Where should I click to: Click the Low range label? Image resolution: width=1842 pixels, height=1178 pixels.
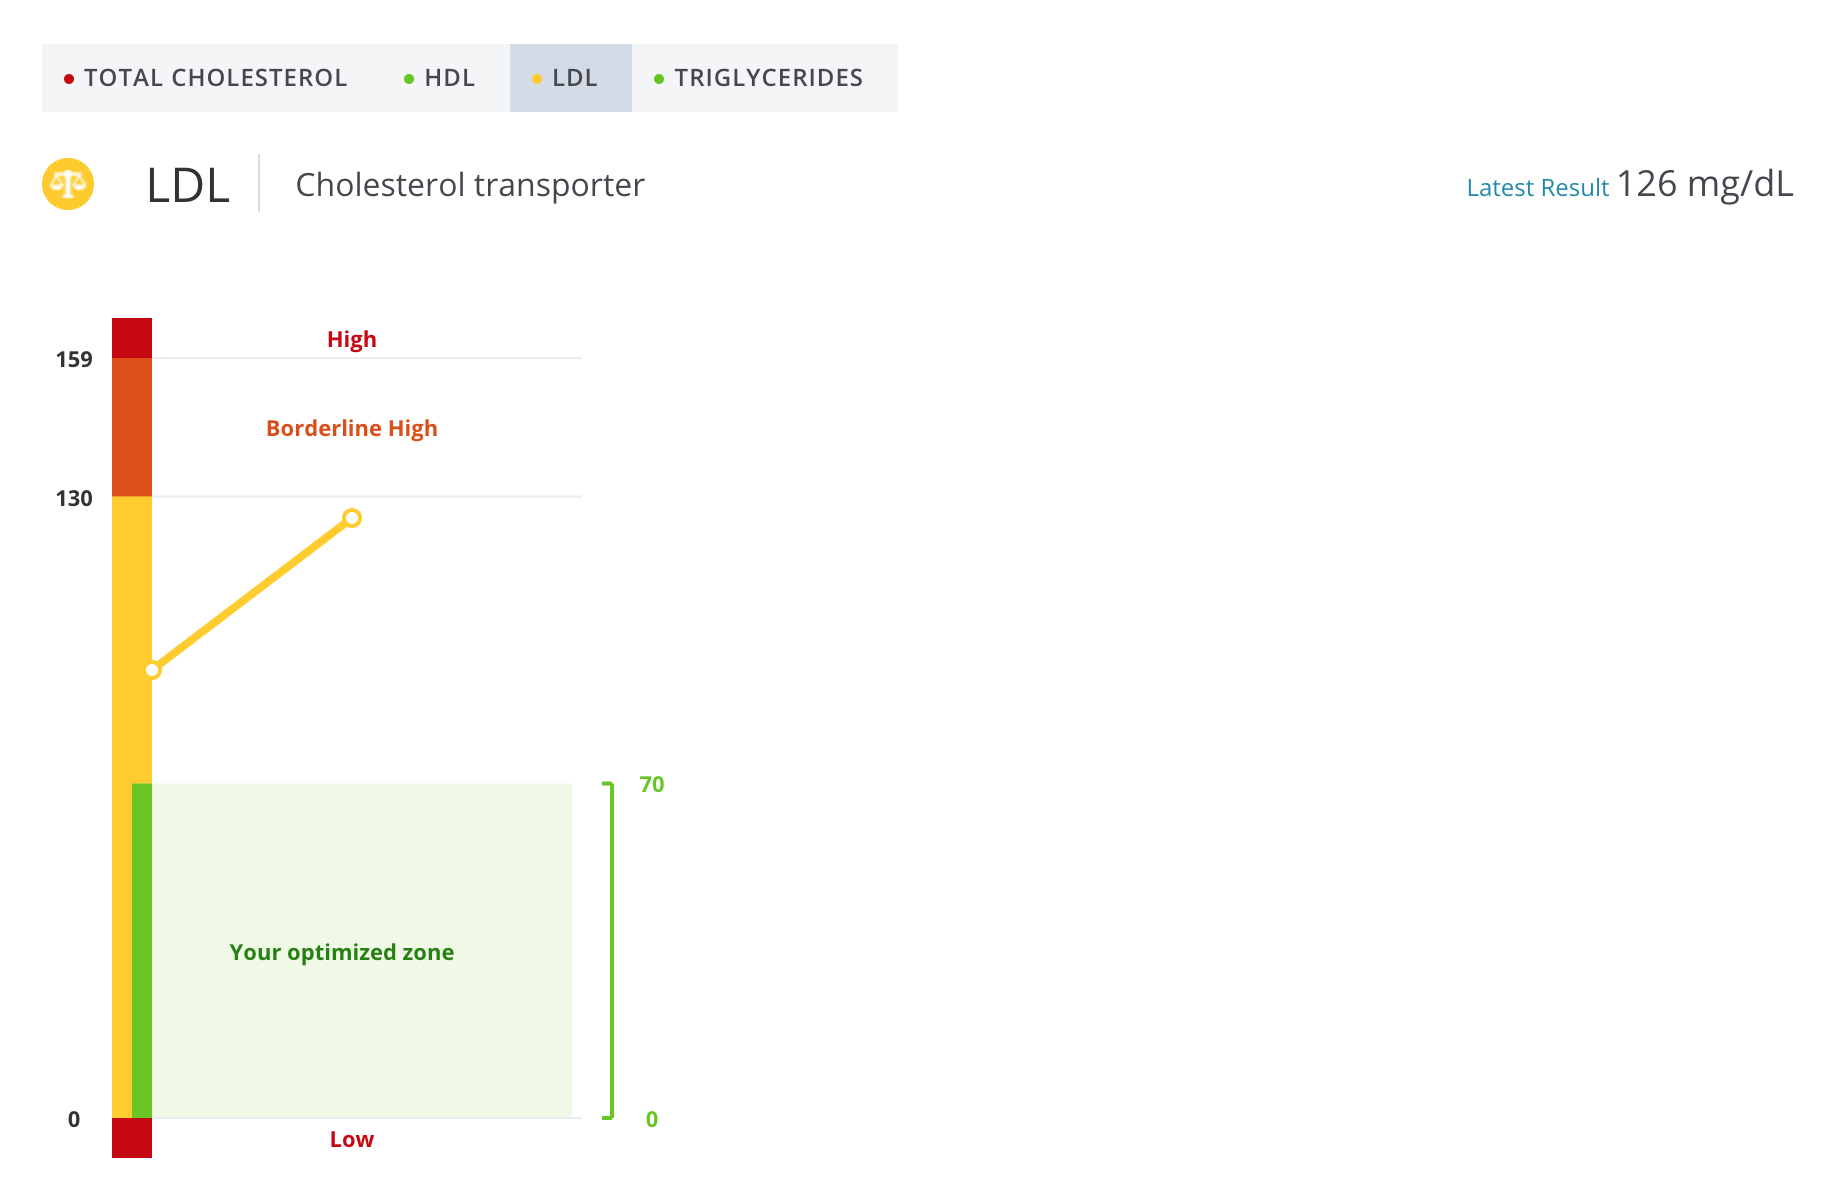pos(351,1139)
